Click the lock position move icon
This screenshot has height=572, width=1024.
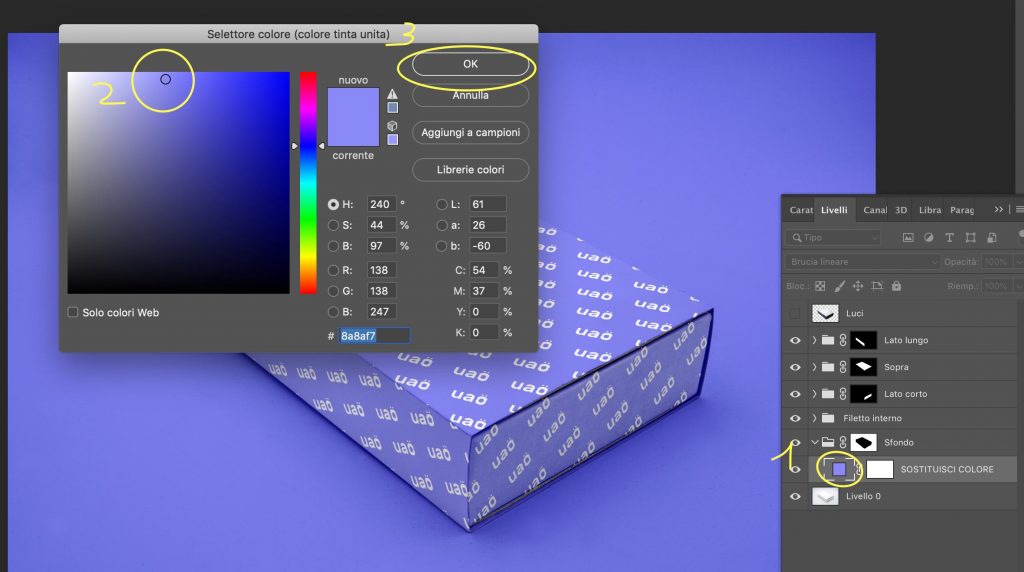858,286
